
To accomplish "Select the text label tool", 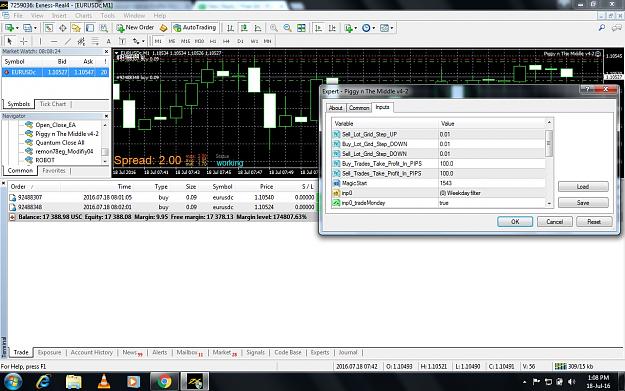I will 122,41.
